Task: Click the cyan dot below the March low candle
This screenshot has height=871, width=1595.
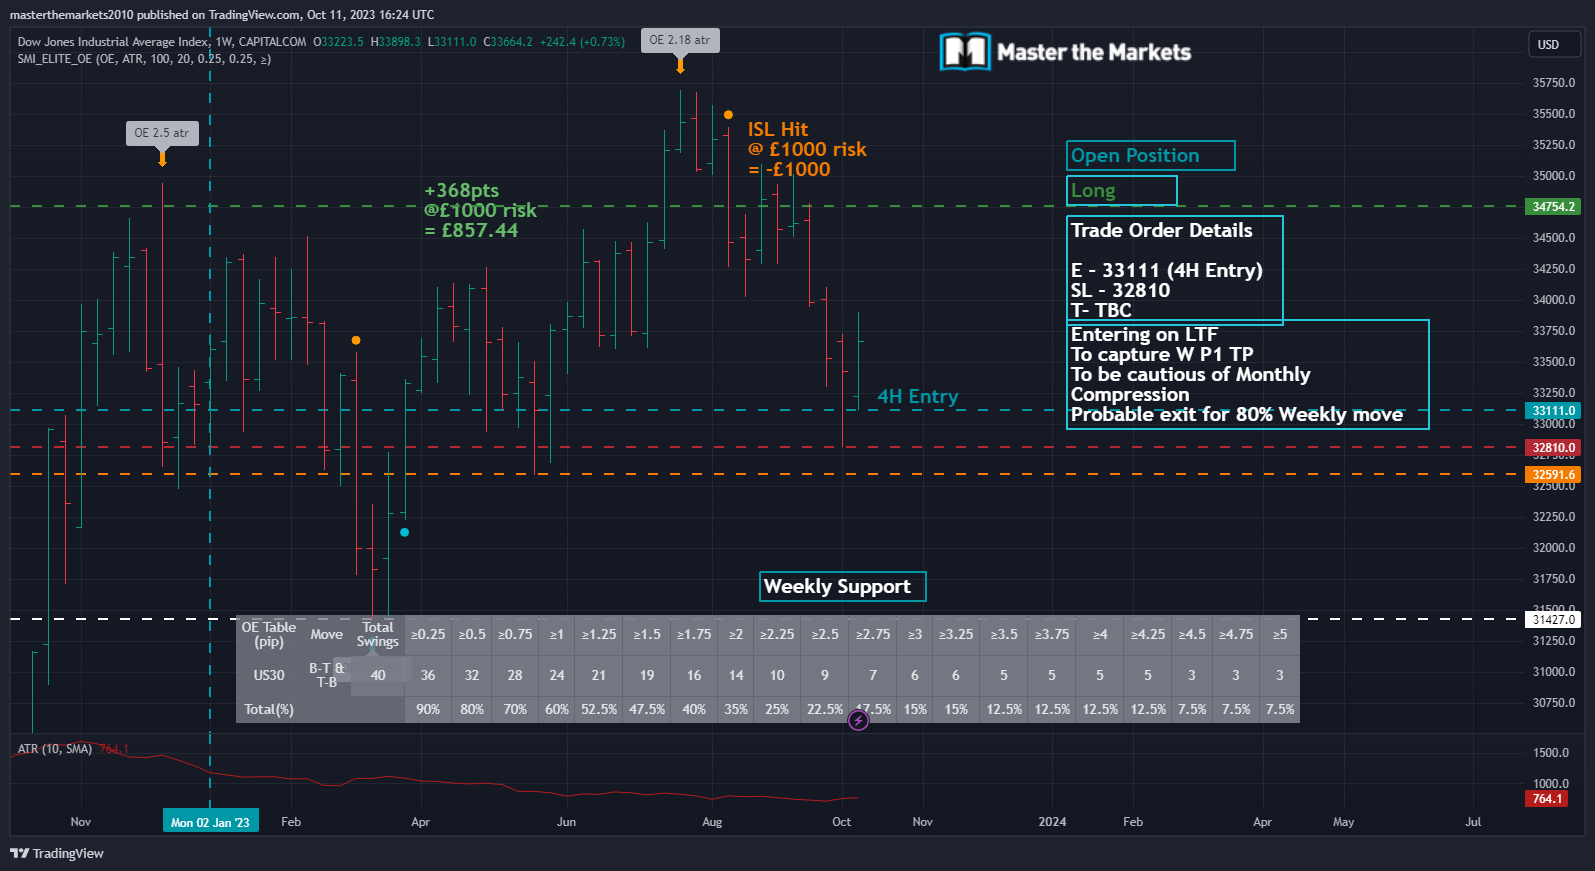Action: pos(404,532)
